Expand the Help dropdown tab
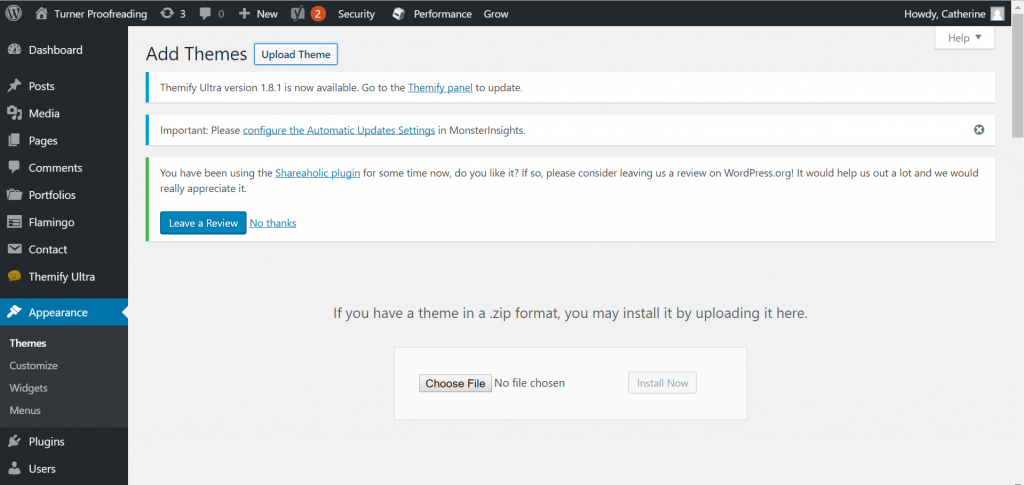The width and height of the screenshot is (1024, 485). (965, 38)
